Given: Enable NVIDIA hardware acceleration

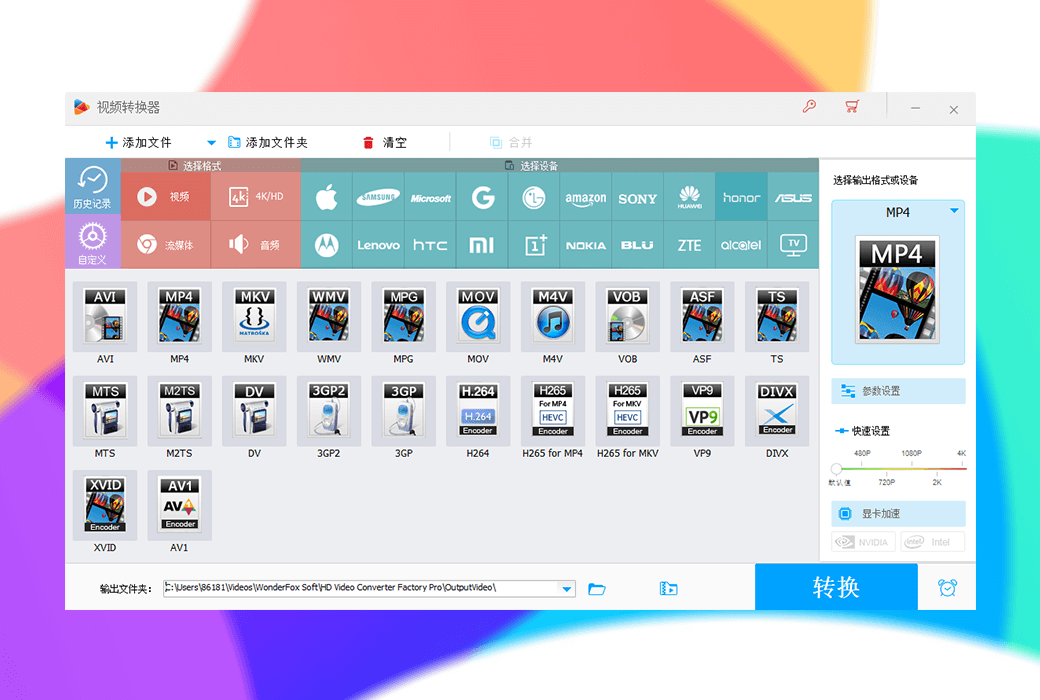Looking at the screenshot, I should pos(861,541).
